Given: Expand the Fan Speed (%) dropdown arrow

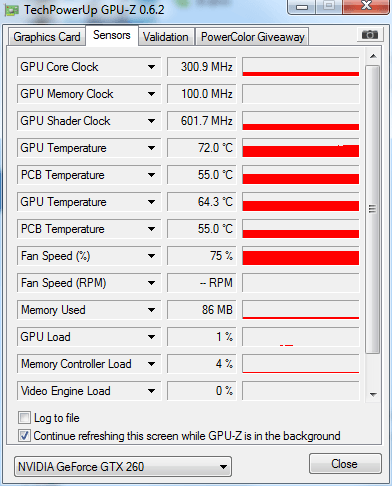Looking at the screenshot, I should tap(151, 256).
